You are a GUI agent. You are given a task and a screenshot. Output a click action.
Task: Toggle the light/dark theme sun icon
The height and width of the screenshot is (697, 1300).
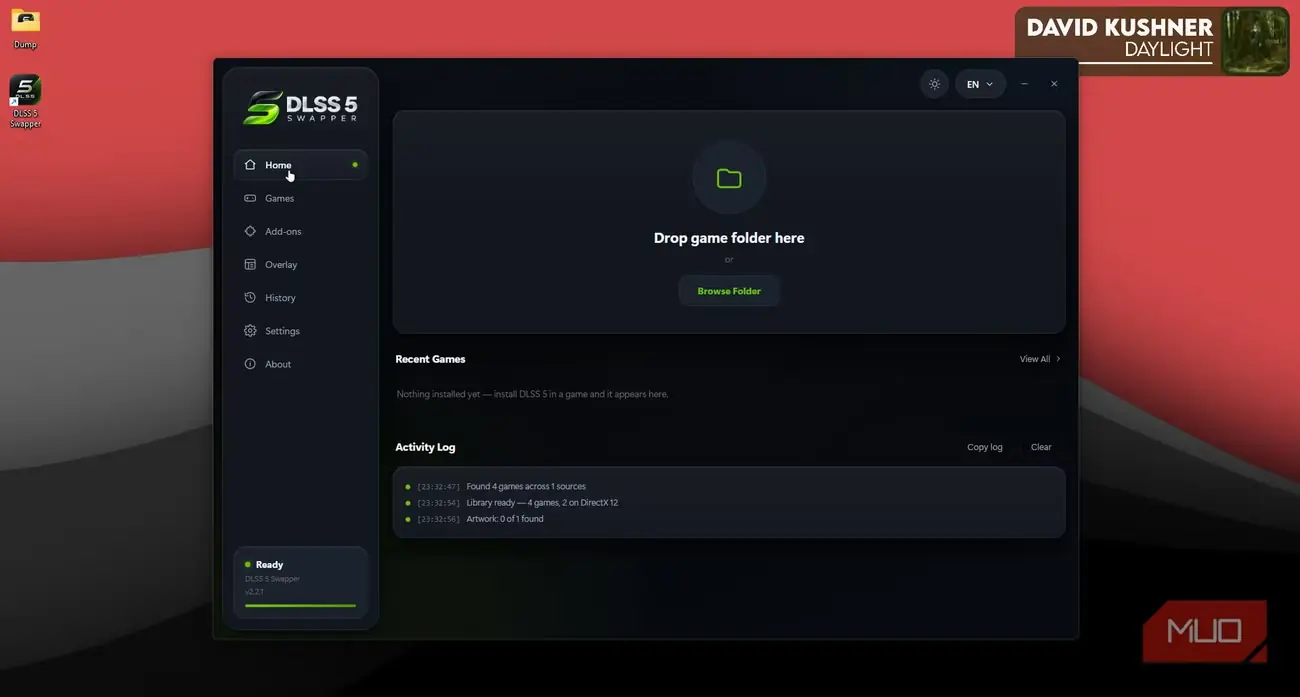pos(934,84)
